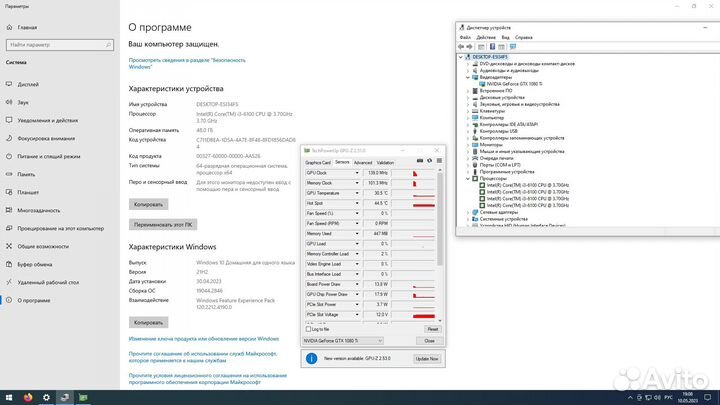
Task: Click GPU-Z green icon on taskbar
Action: [x=83, y=397]
